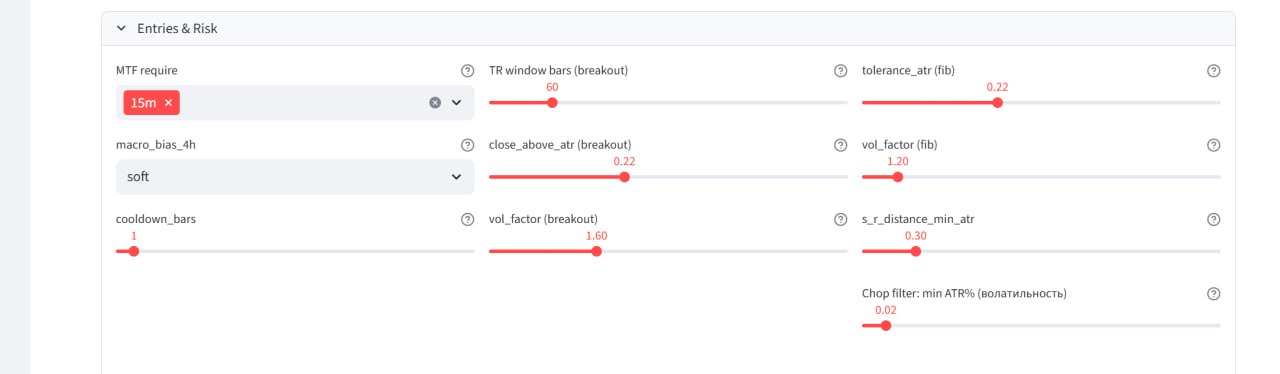Click the Chop filter min ATR% slider handle
This screenshot has height=374, width=1280.
tap(885, 325)
